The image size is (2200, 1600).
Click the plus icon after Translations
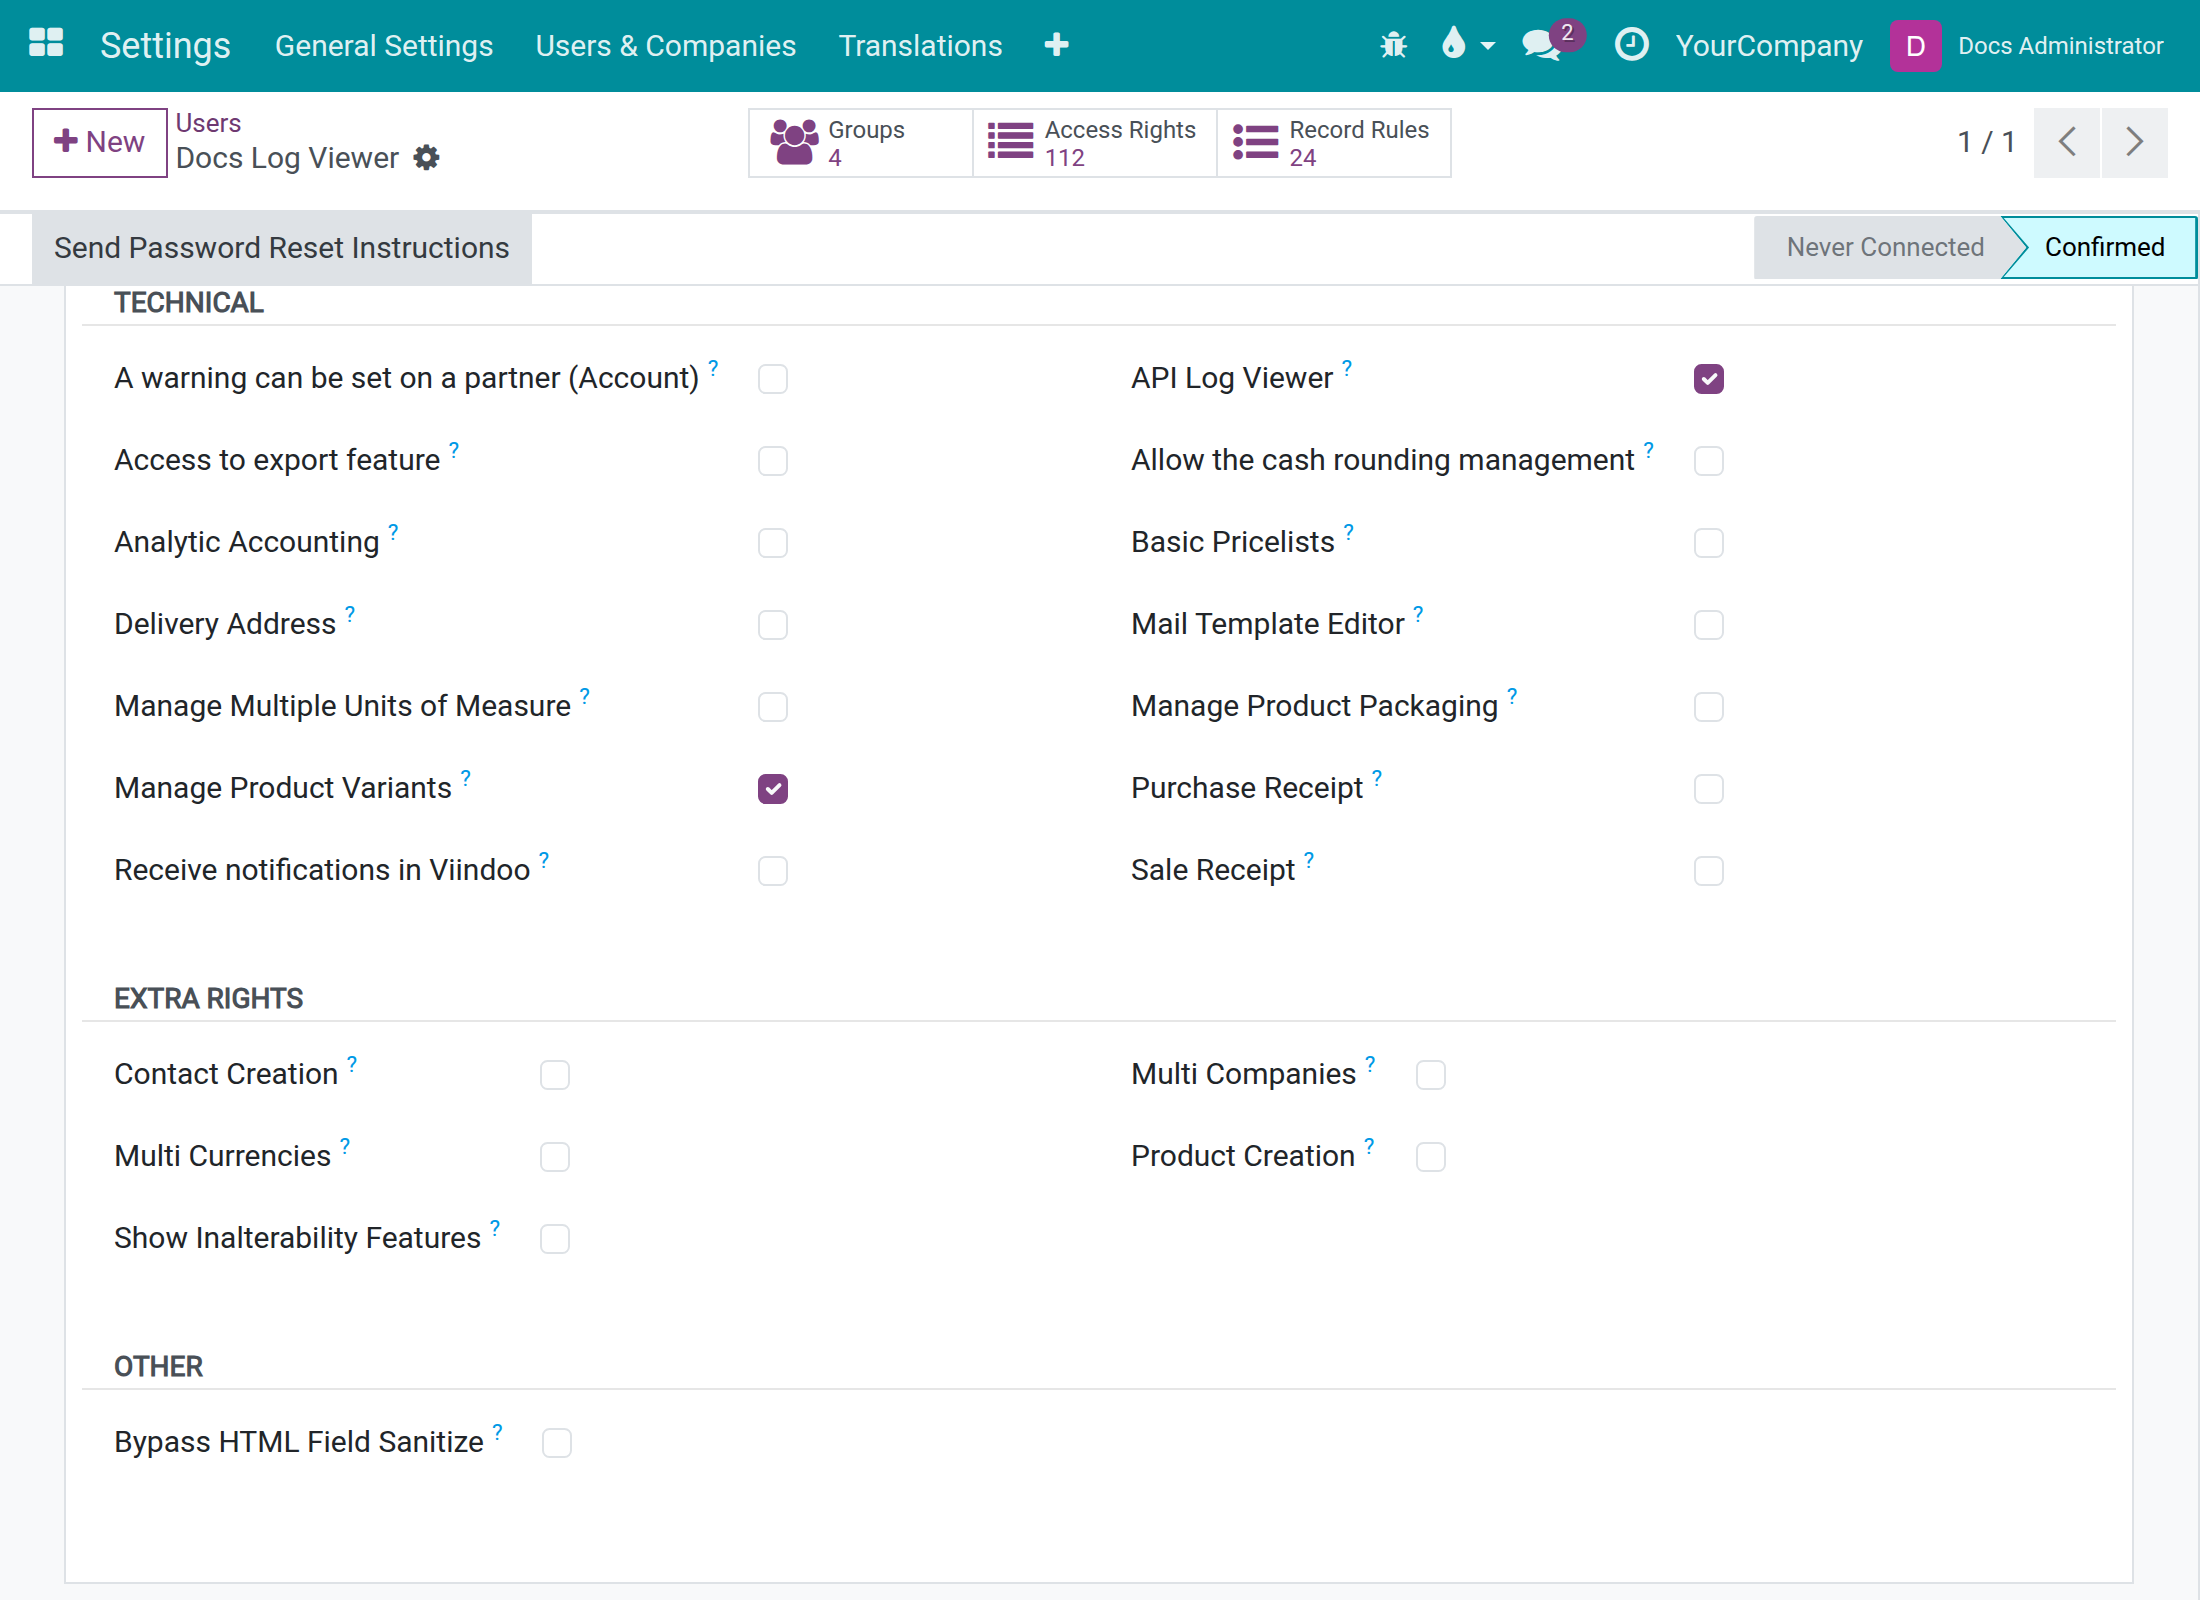pyautogui.click(x=1056, y=45)
